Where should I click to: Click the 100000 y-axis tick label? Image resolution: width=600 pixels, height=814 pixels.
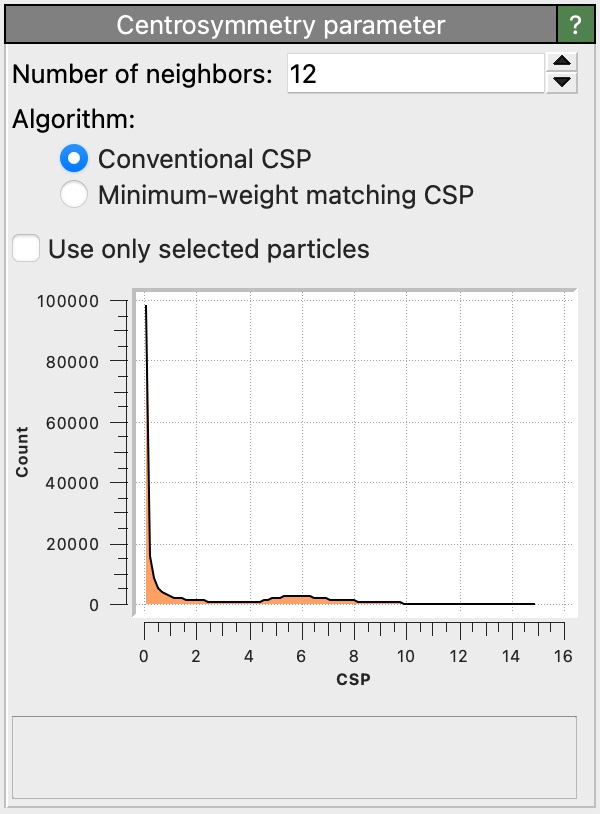tap(66, 300)
